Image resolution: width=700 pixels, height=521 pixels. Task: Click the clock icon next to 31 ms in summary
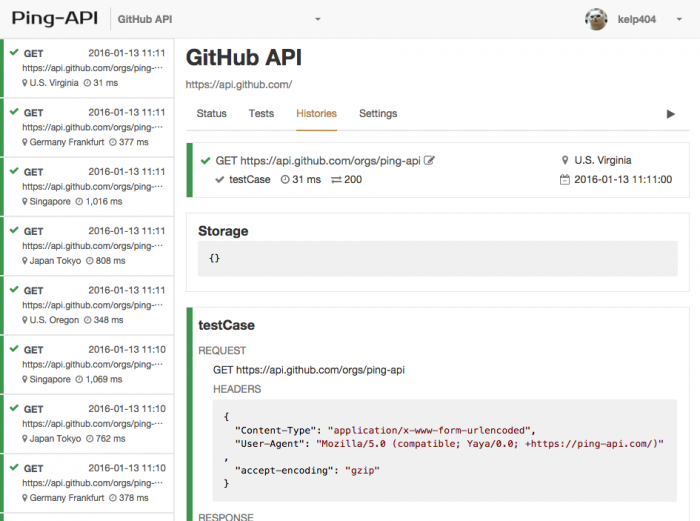(x=285, y=179)
